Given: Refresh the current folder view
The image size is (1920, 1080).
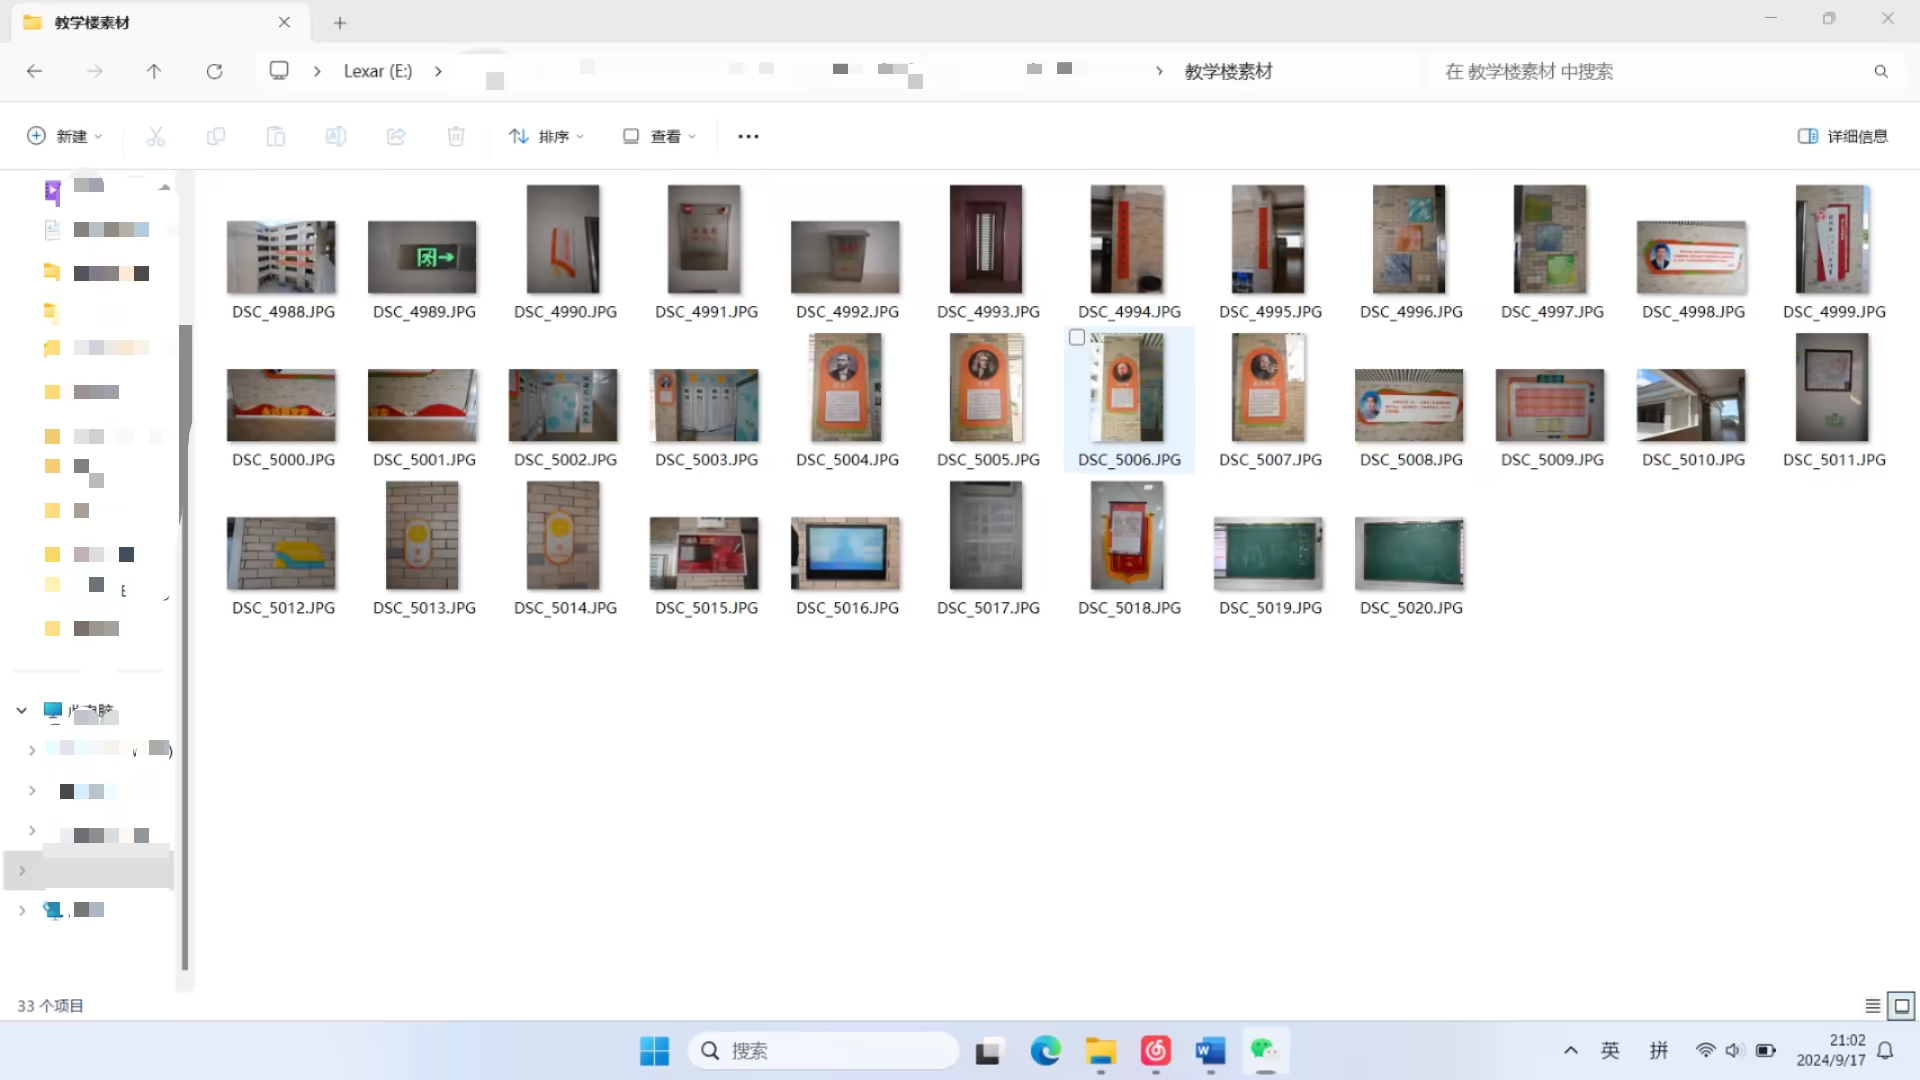Looking at the screenshot, I should 214,71.
